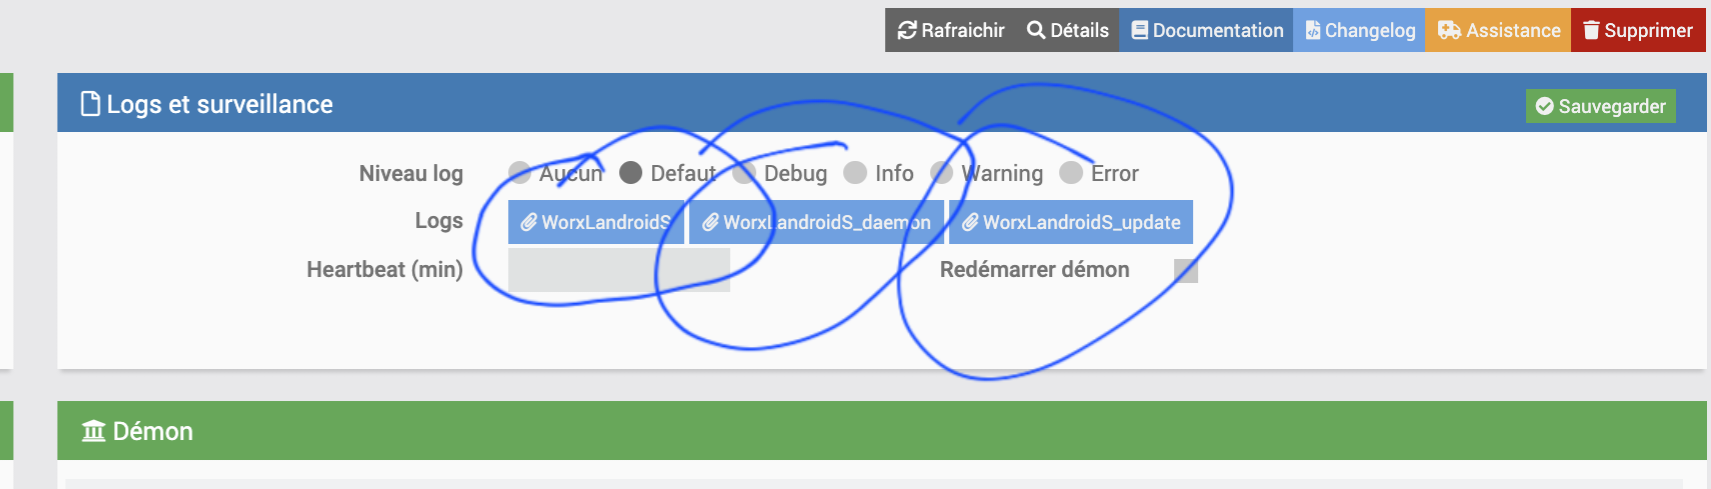Viewport: 1711px width, 489px height.
Task: Save settings with Sauvegarder
Action: pyautogui.click(x=1600, y=106)
